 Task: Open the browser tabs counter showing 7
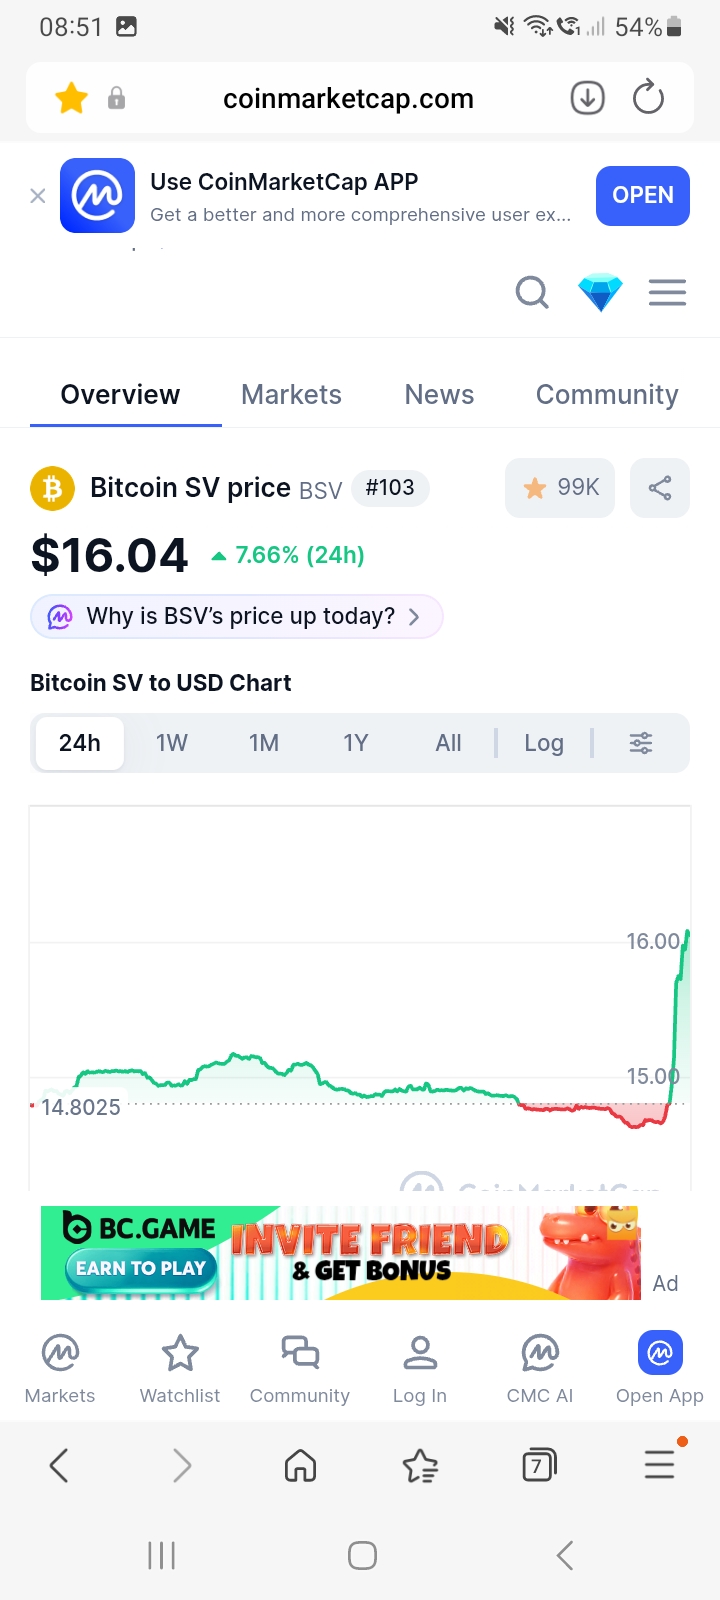pos(539,1466)
